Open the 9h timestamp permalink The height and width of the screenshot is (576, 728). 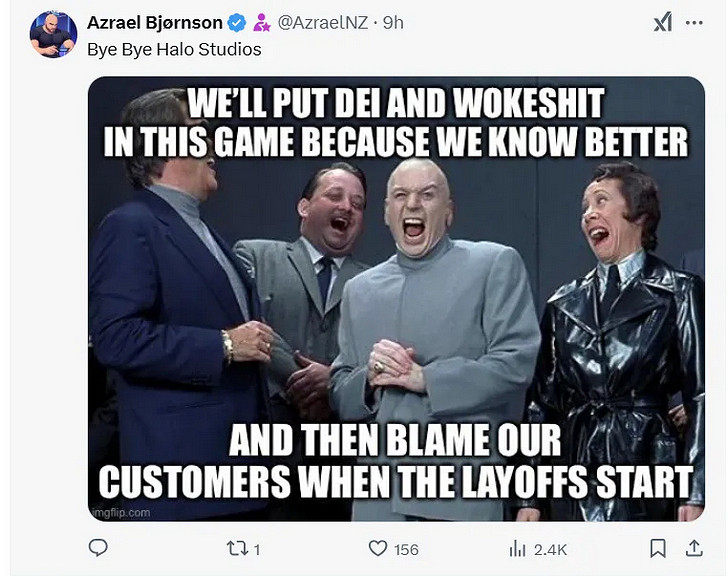tap(393, 22)
